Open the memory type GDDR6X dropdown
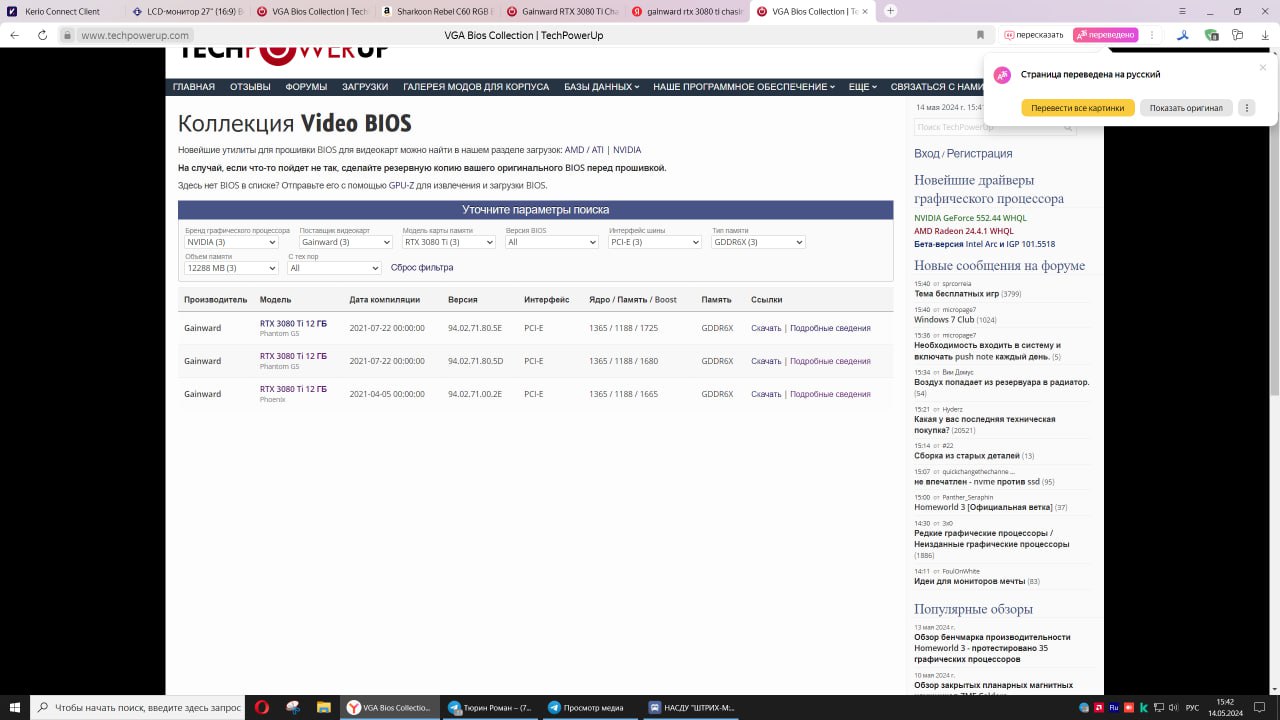The height and width of the screenshot is (720, 1280). (x=758, y=242)
